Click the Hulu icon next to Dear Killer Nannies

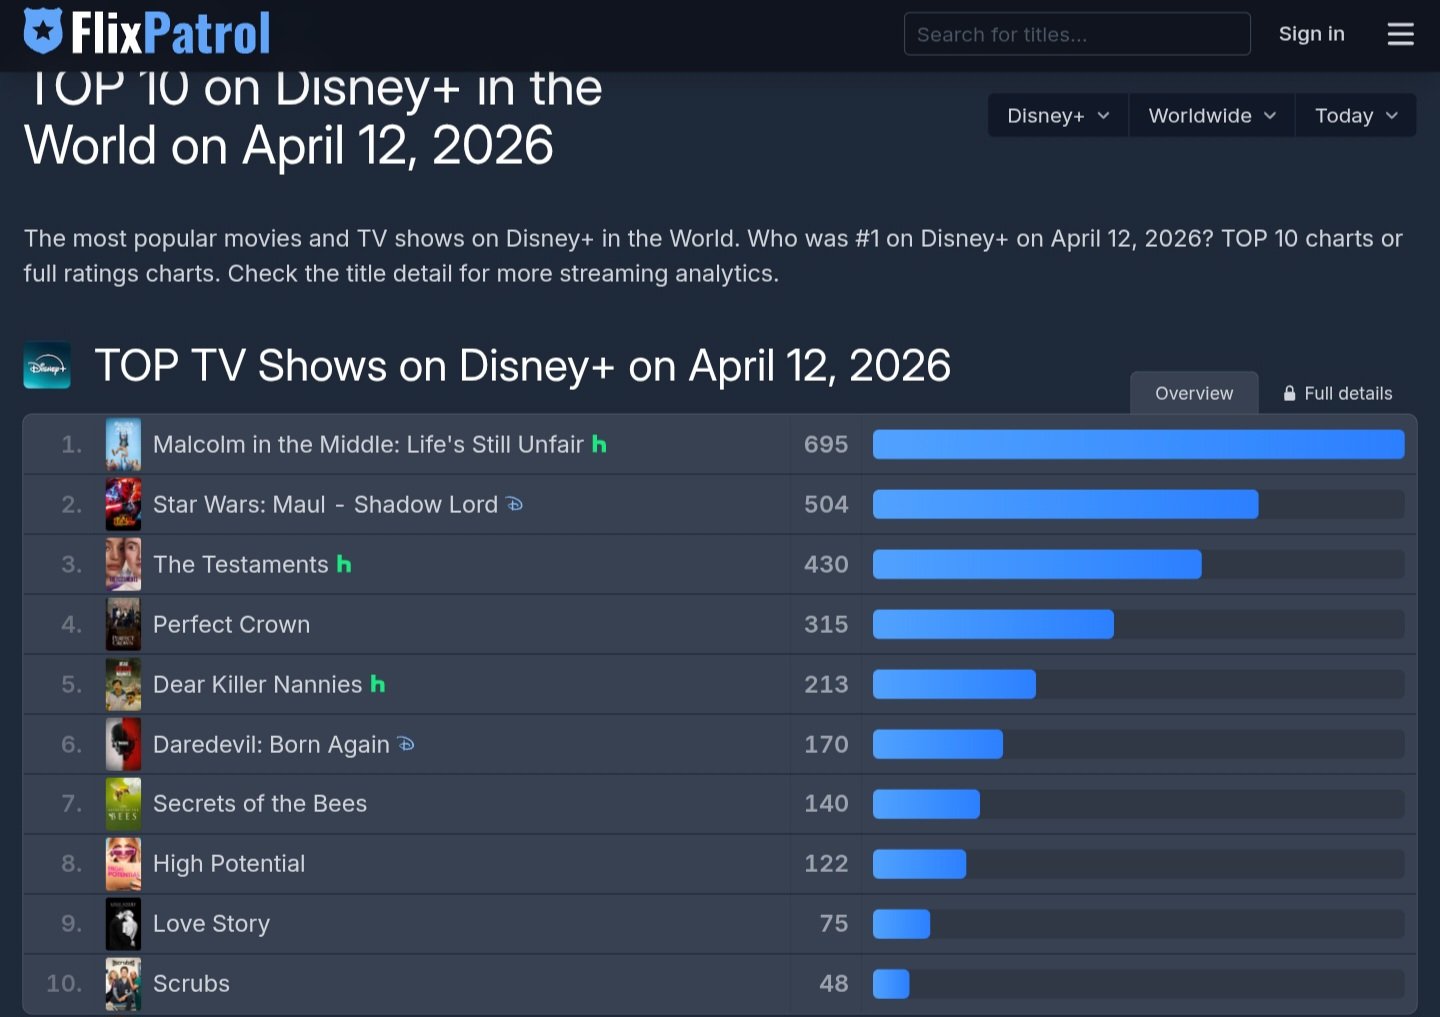tap(377, 684)
